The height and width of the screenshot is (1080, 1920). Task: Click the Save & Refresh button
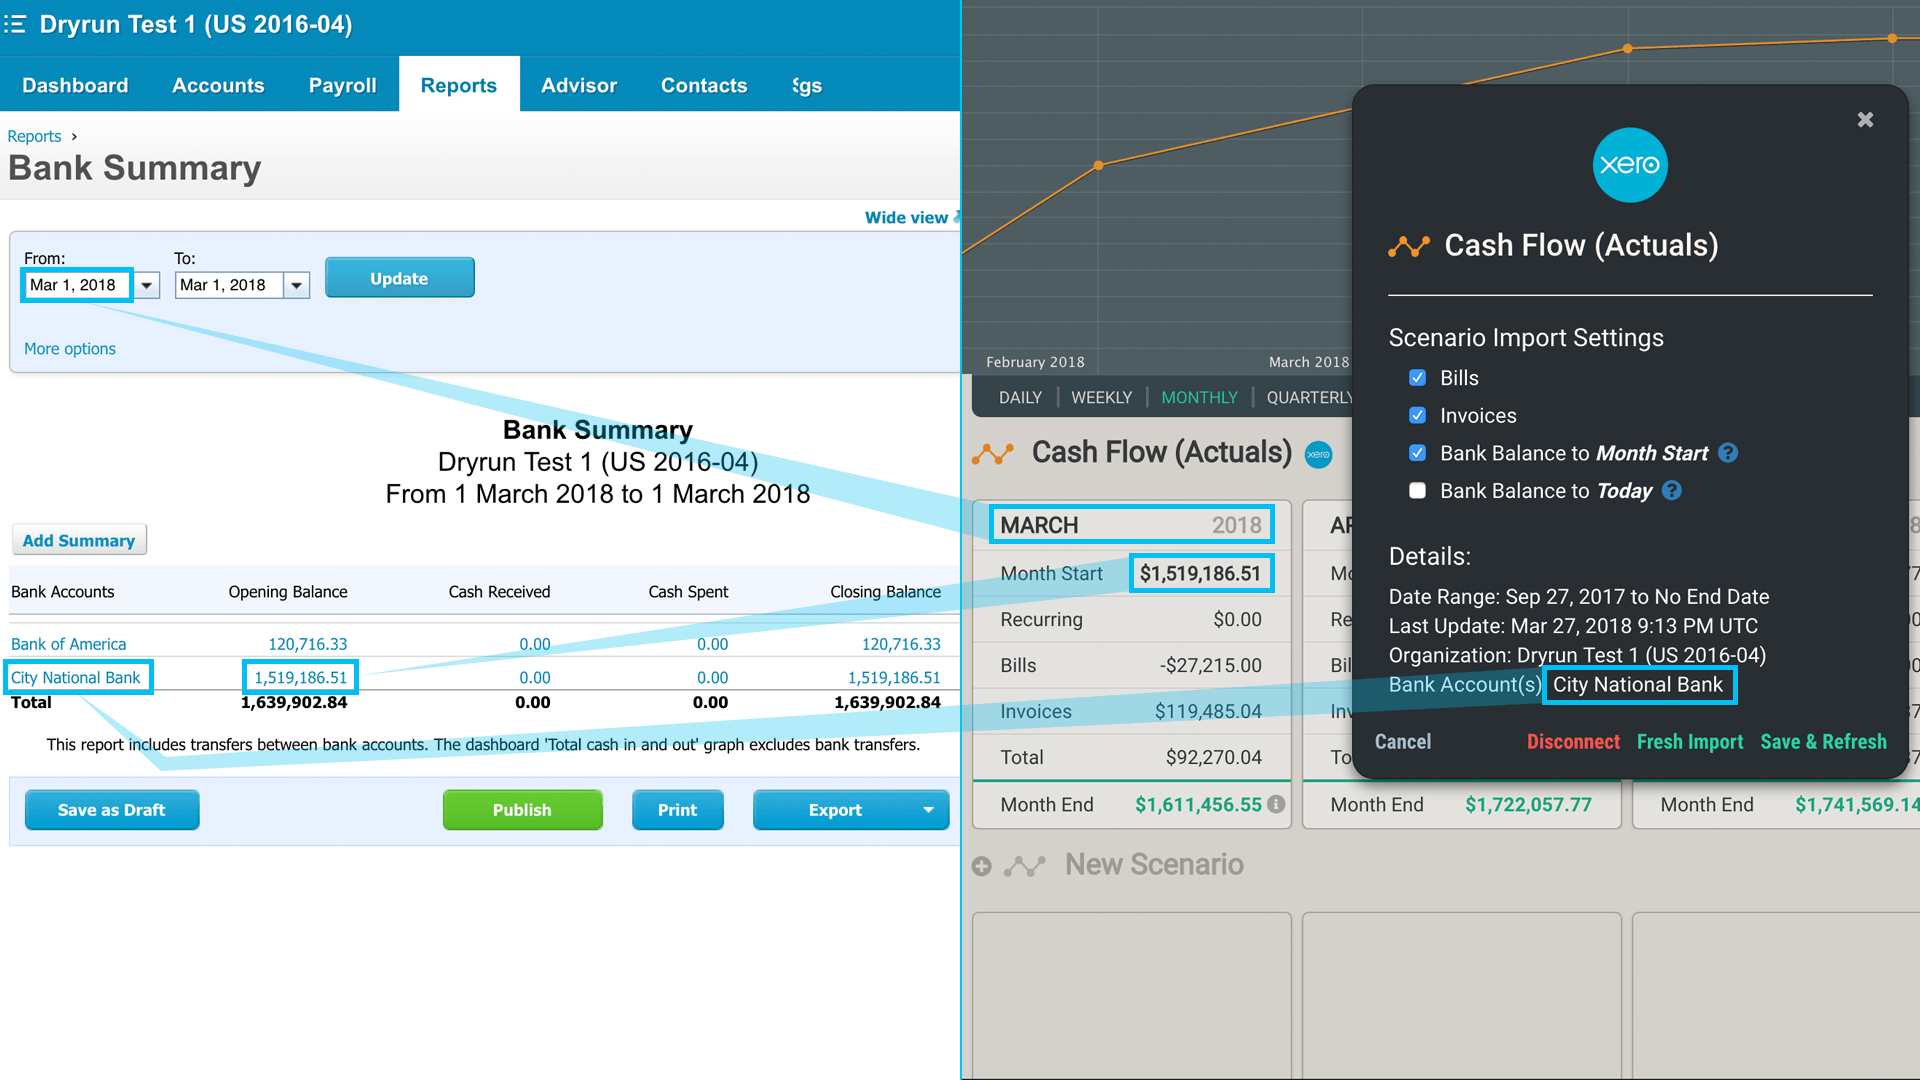[1823, 742]
